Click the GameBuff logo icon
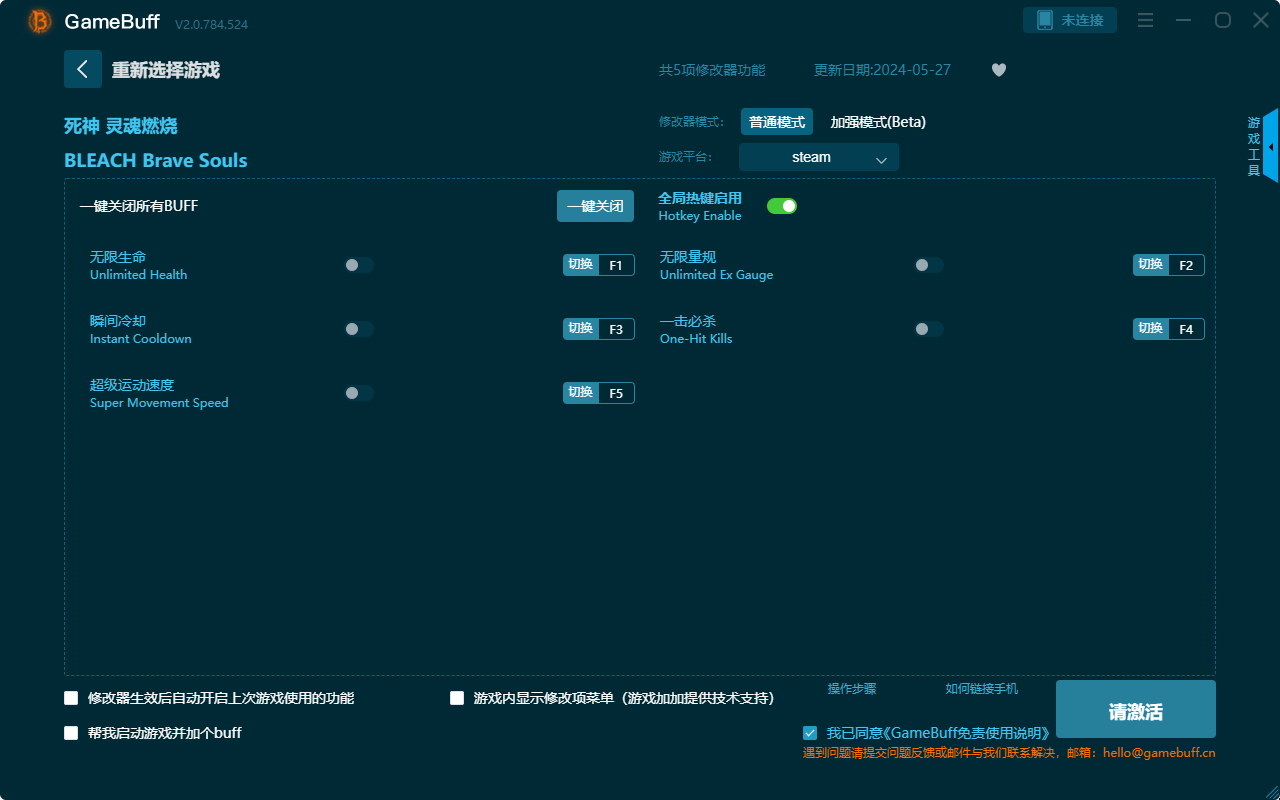Image resolution: width=1280 pixels, height=800 pixels. 40,21
